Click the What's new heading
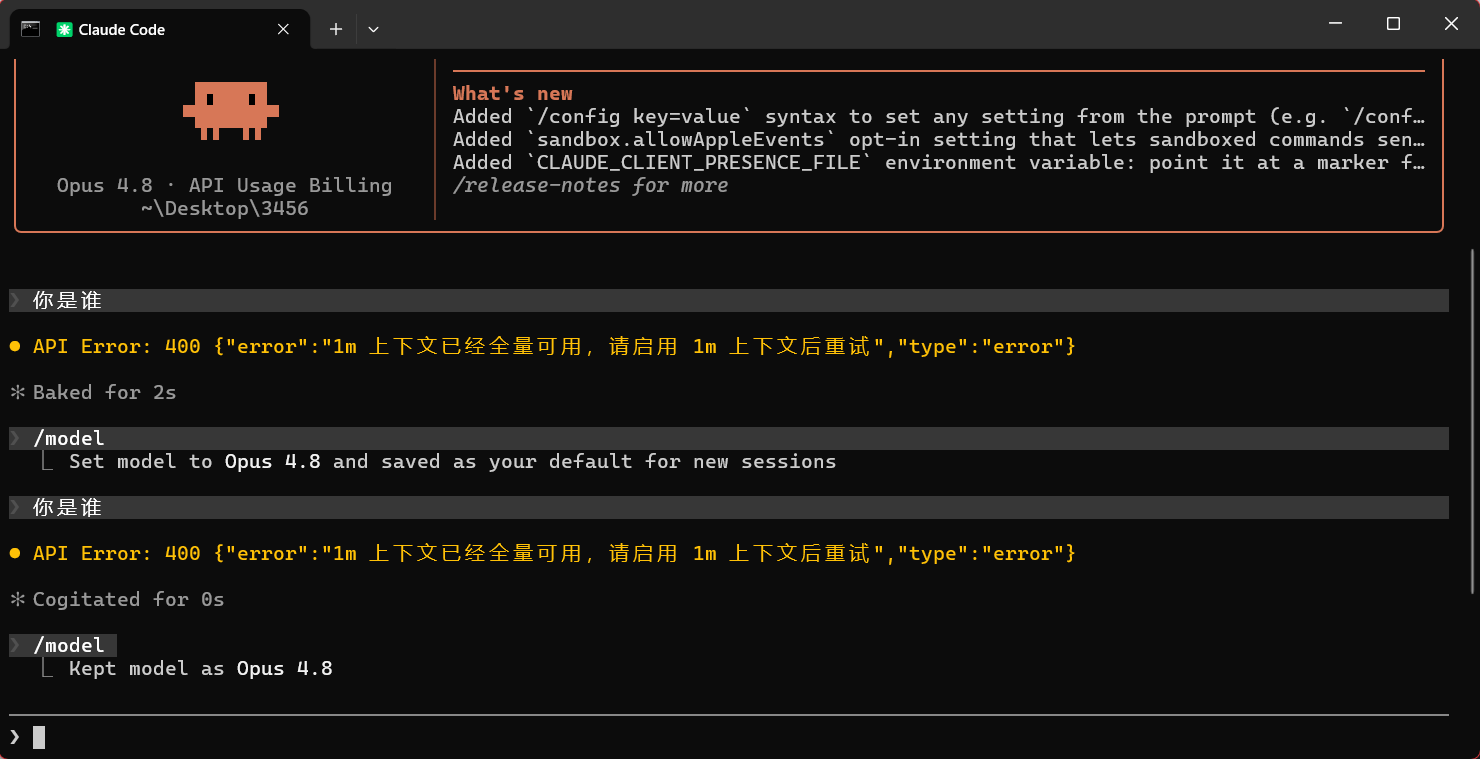 [x=513, y=93]
